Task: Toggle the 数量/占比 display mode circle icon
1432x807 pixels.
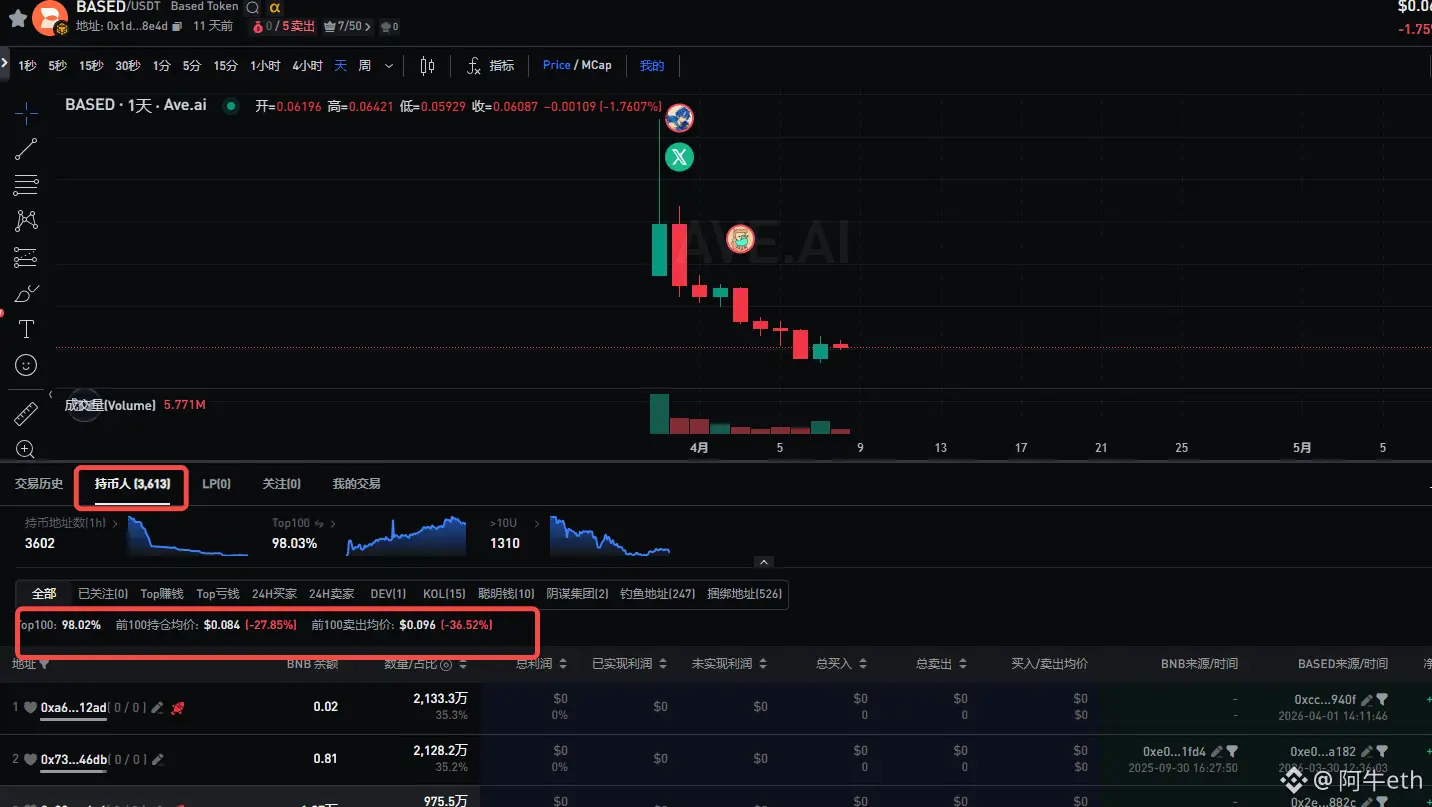Action: point(446,664)
